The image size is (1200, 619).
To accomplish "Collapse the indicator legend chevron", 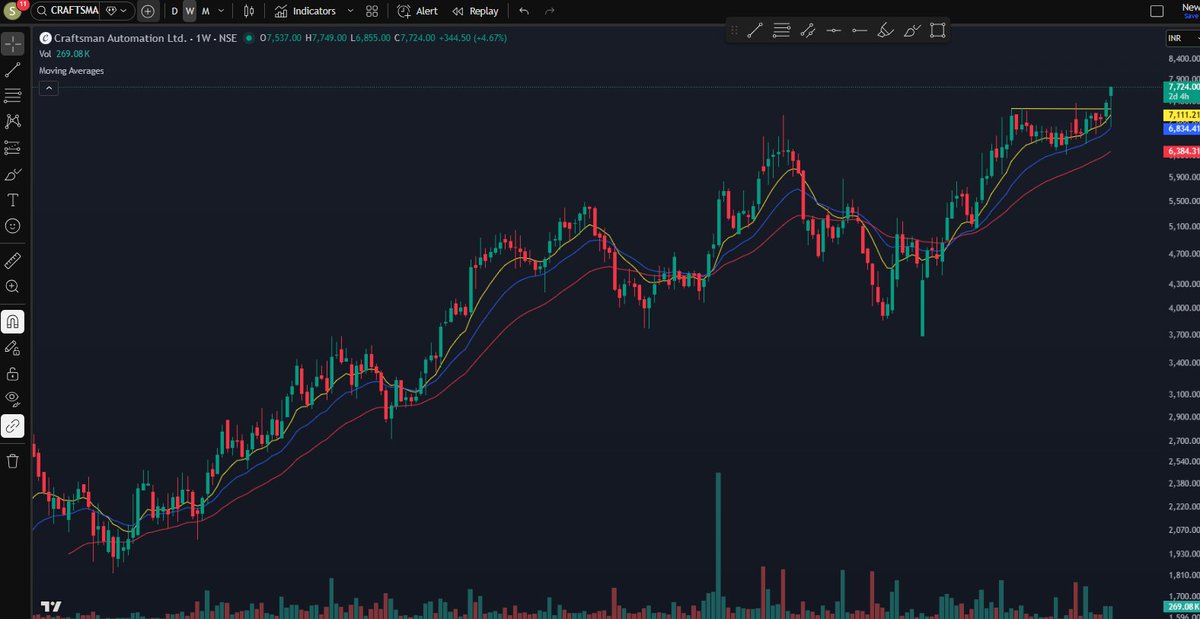I will click(49, 88).
